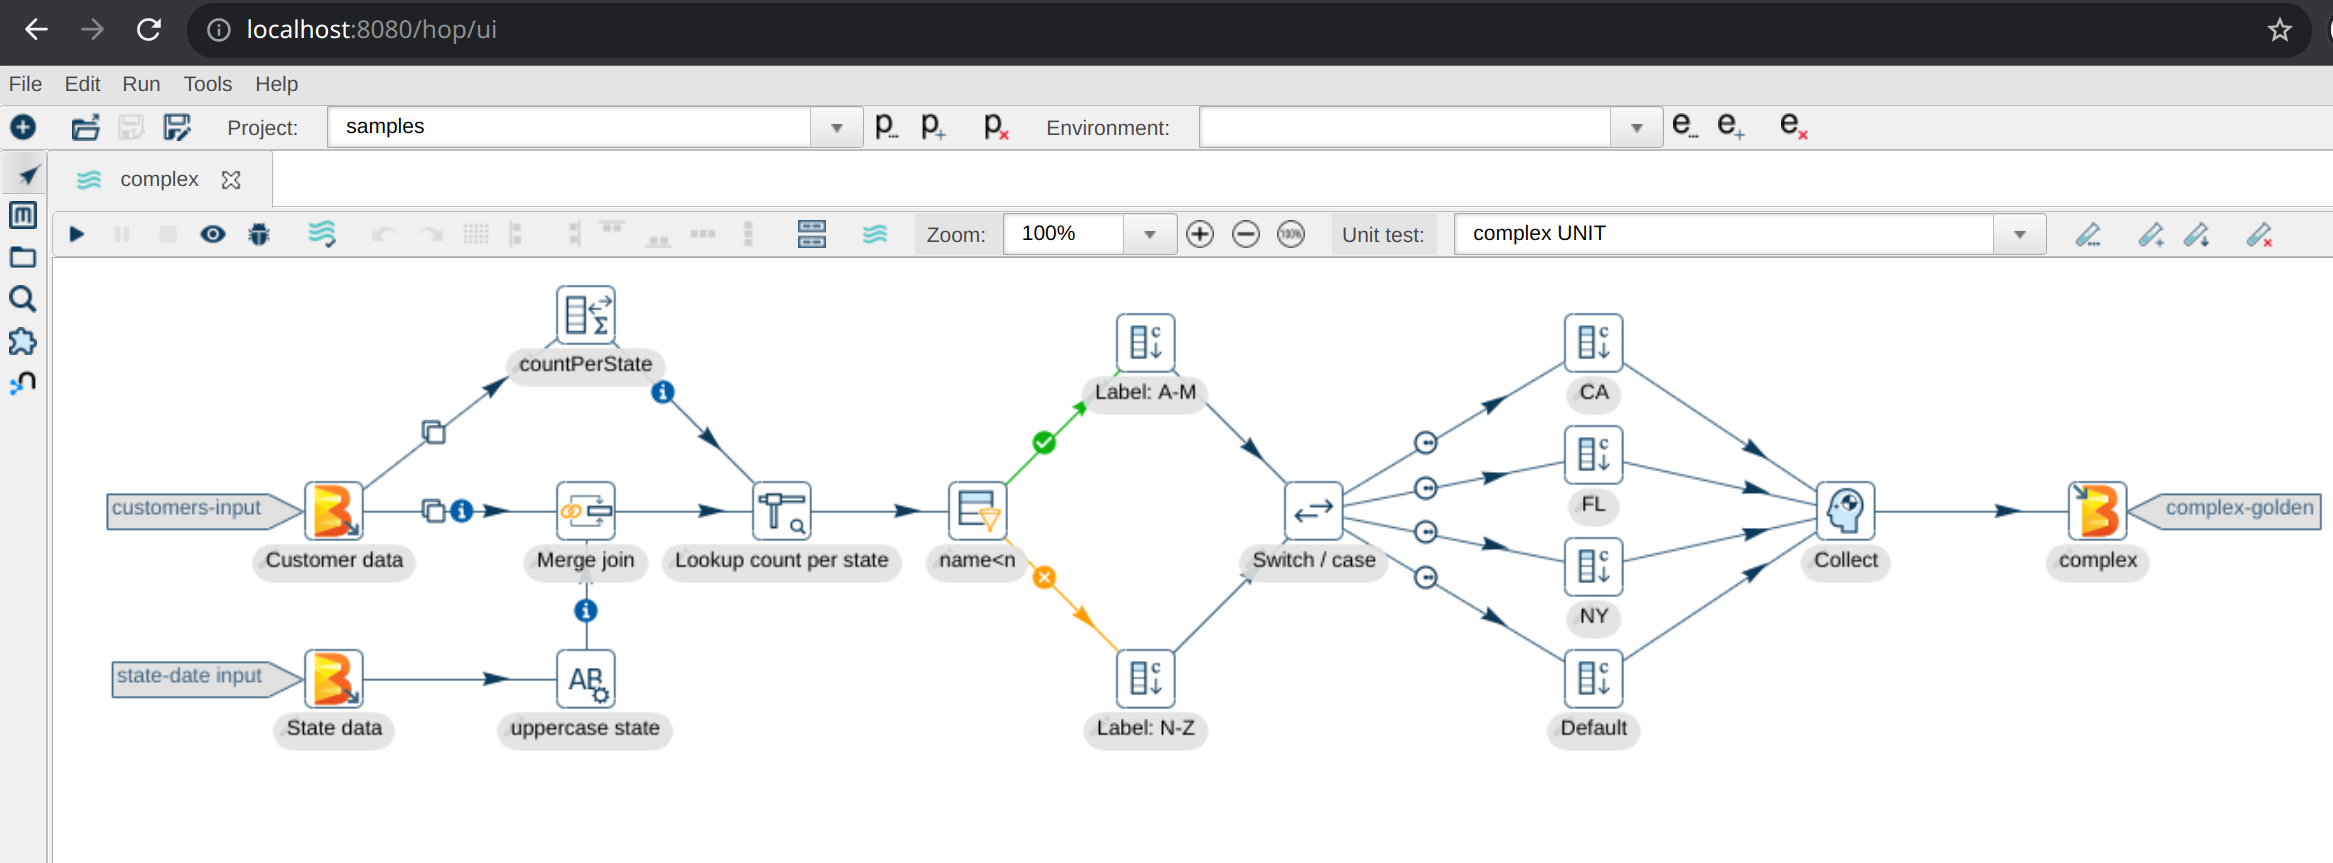Select the name<n filter transform icon
The image size is (2333, 863).
(x=977, y=511)
